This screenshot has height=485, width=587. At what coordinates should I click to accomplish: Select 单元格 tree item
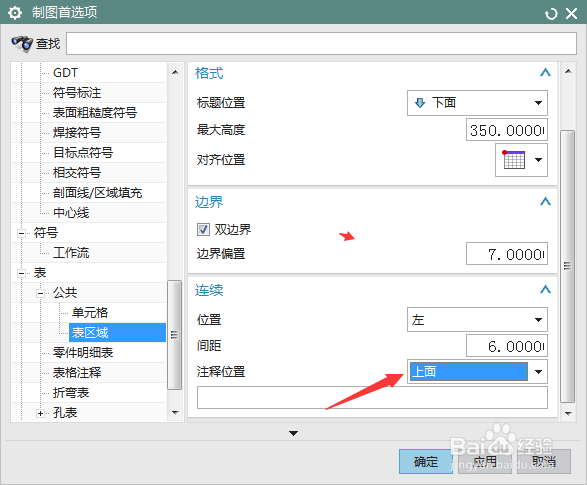[x=90, y=312]
